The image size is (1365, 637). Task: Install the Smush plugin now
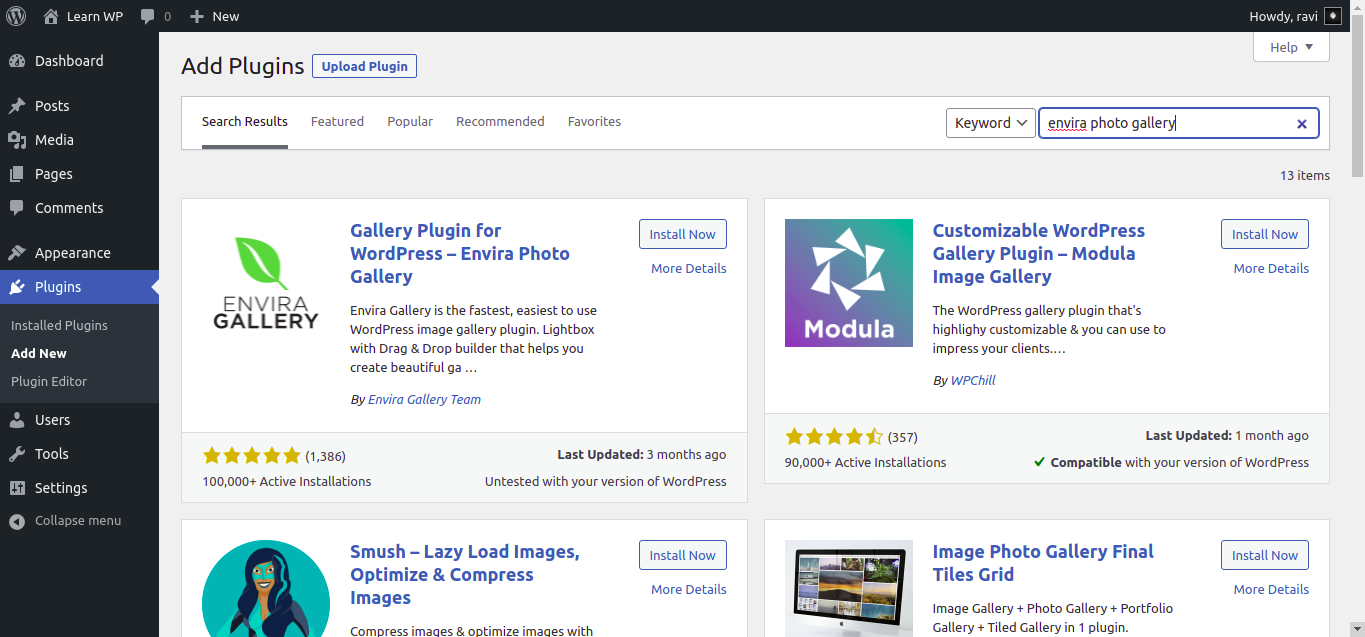click(x=683, y=555)
